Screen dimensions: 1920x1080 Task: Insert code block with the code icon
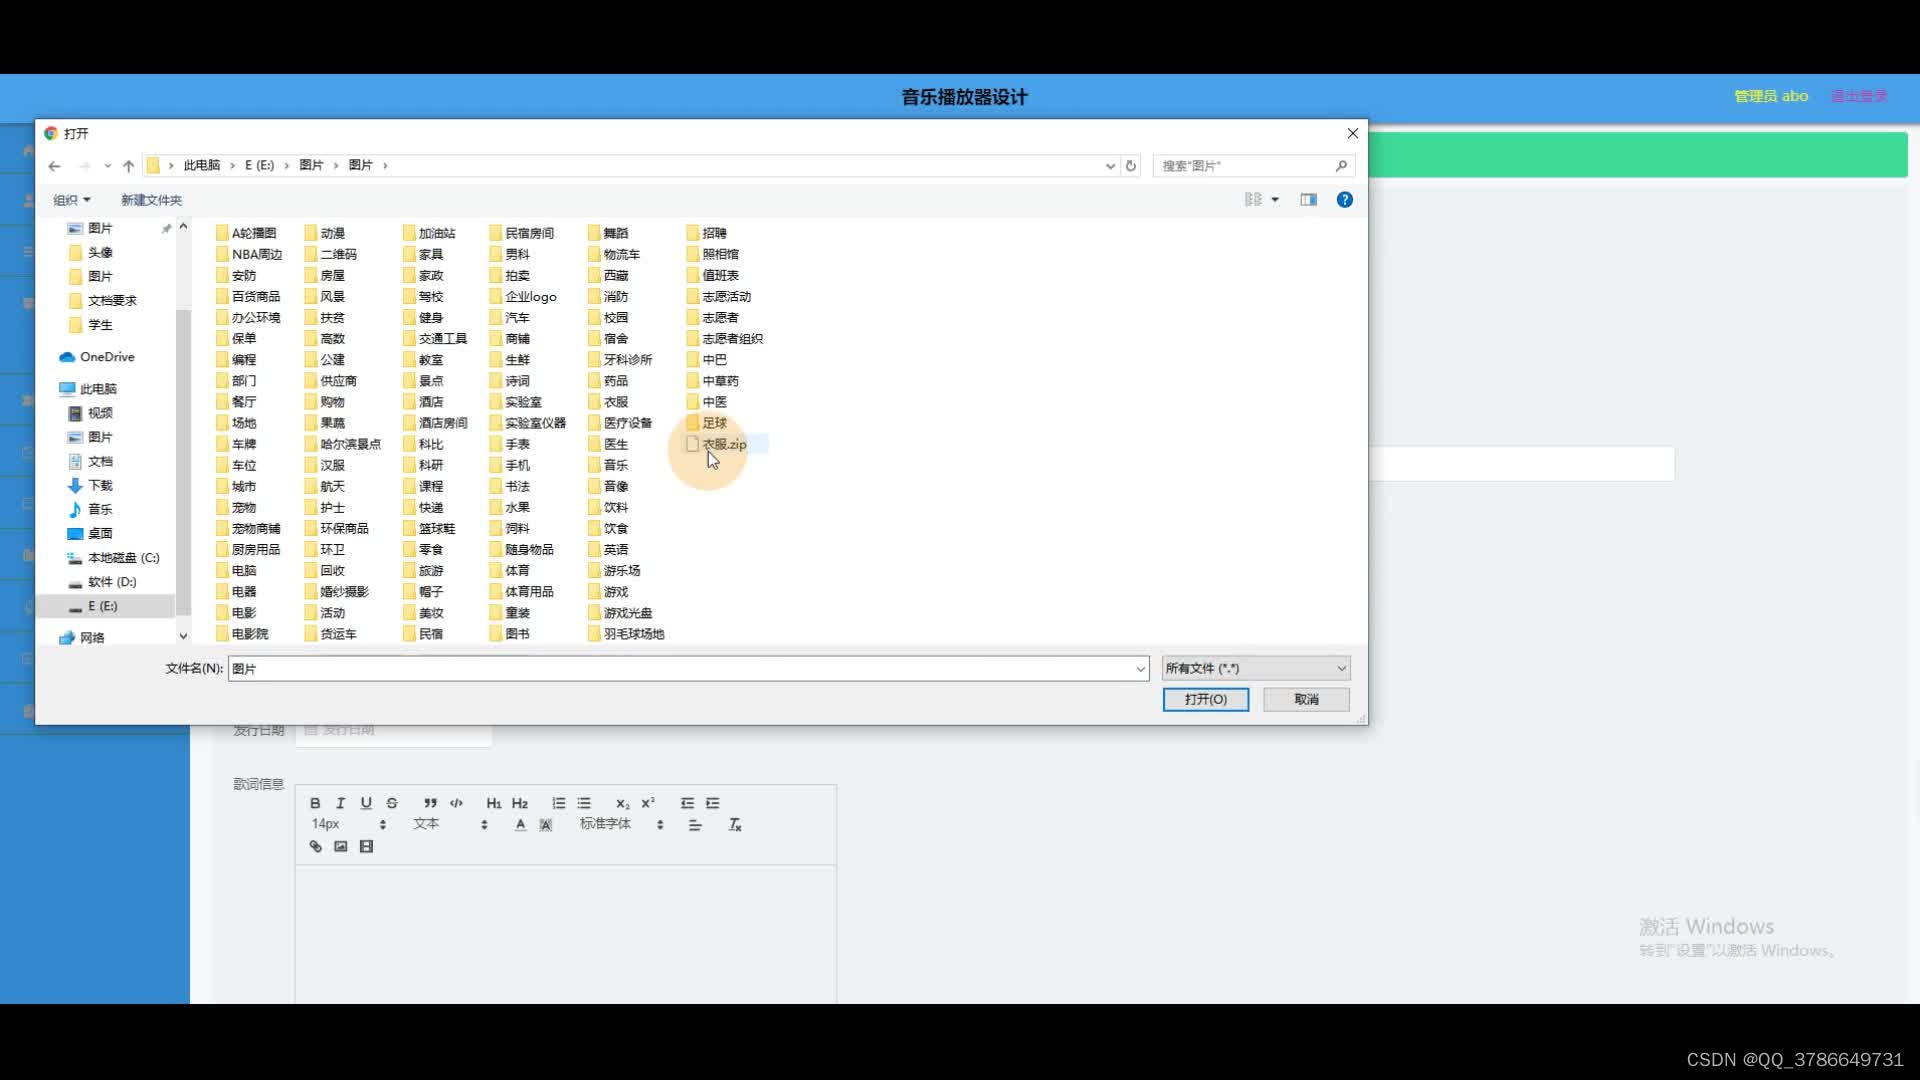pyautogui.click(x=456, y=803)
